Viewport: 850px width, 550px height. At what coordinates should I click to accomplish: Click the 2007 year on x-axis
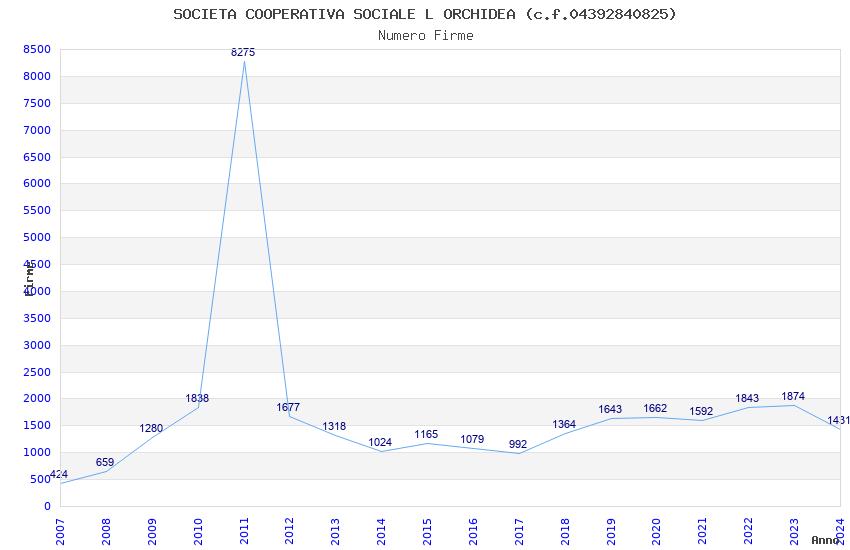point(60,532)
